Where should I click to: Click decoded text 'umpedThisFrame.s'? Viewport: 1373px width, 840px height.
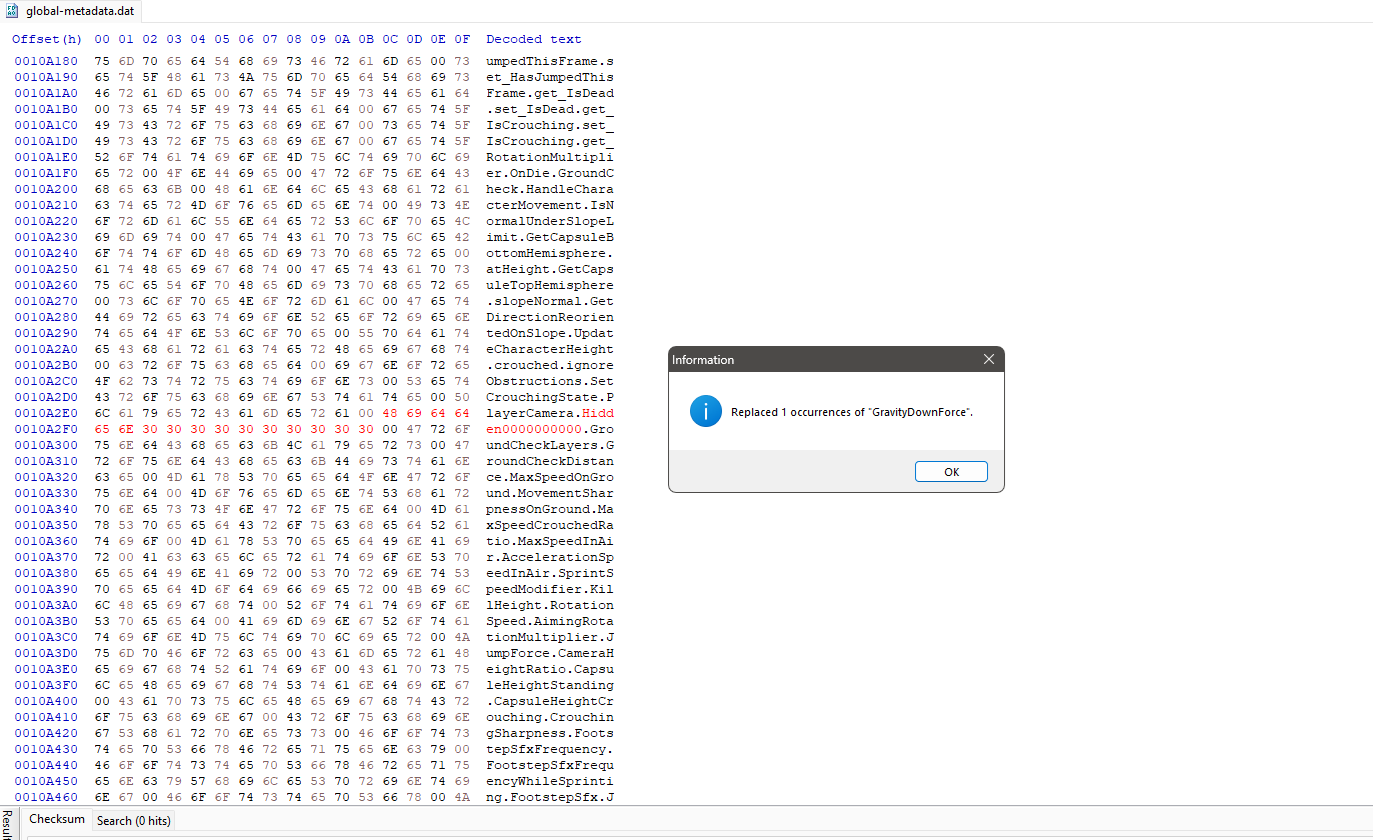[550, 62]
